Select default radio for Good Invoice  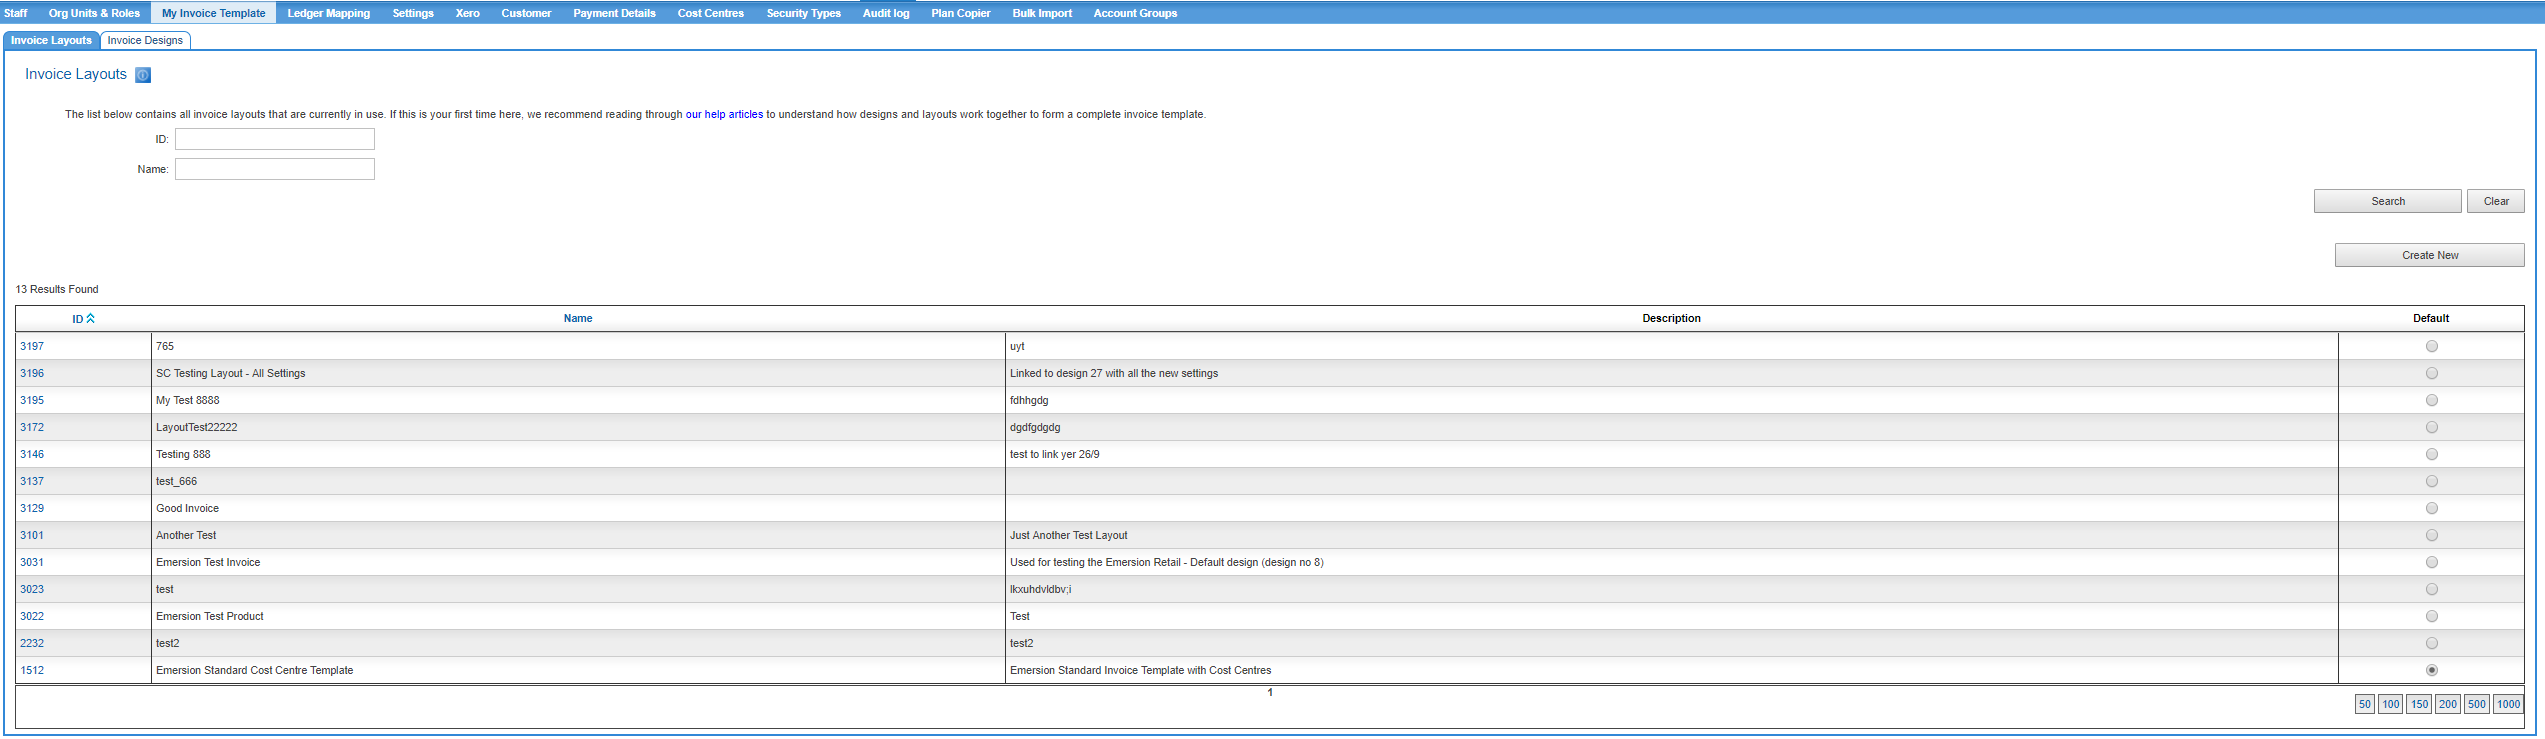pyautogui.click(x=2431, y=508)
